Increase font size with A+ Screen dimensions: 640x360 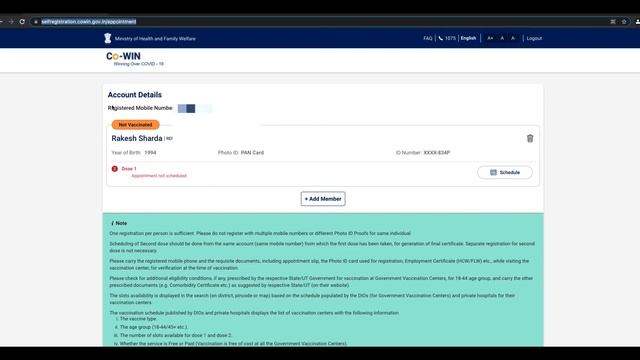tap(490, 38)
